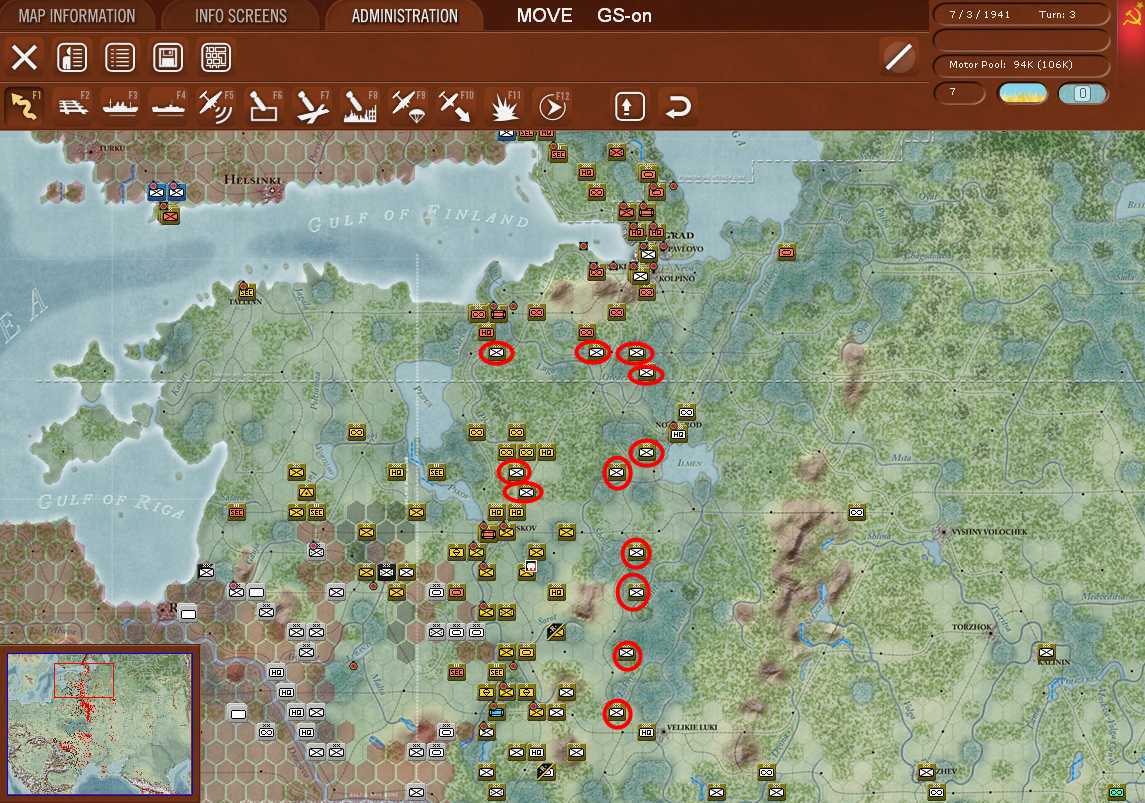Image resolution: width=1145 pixels, height=803 pixels.
Task: Select Naval Transport mode (F3) ship icon
Action: (120, 107)
